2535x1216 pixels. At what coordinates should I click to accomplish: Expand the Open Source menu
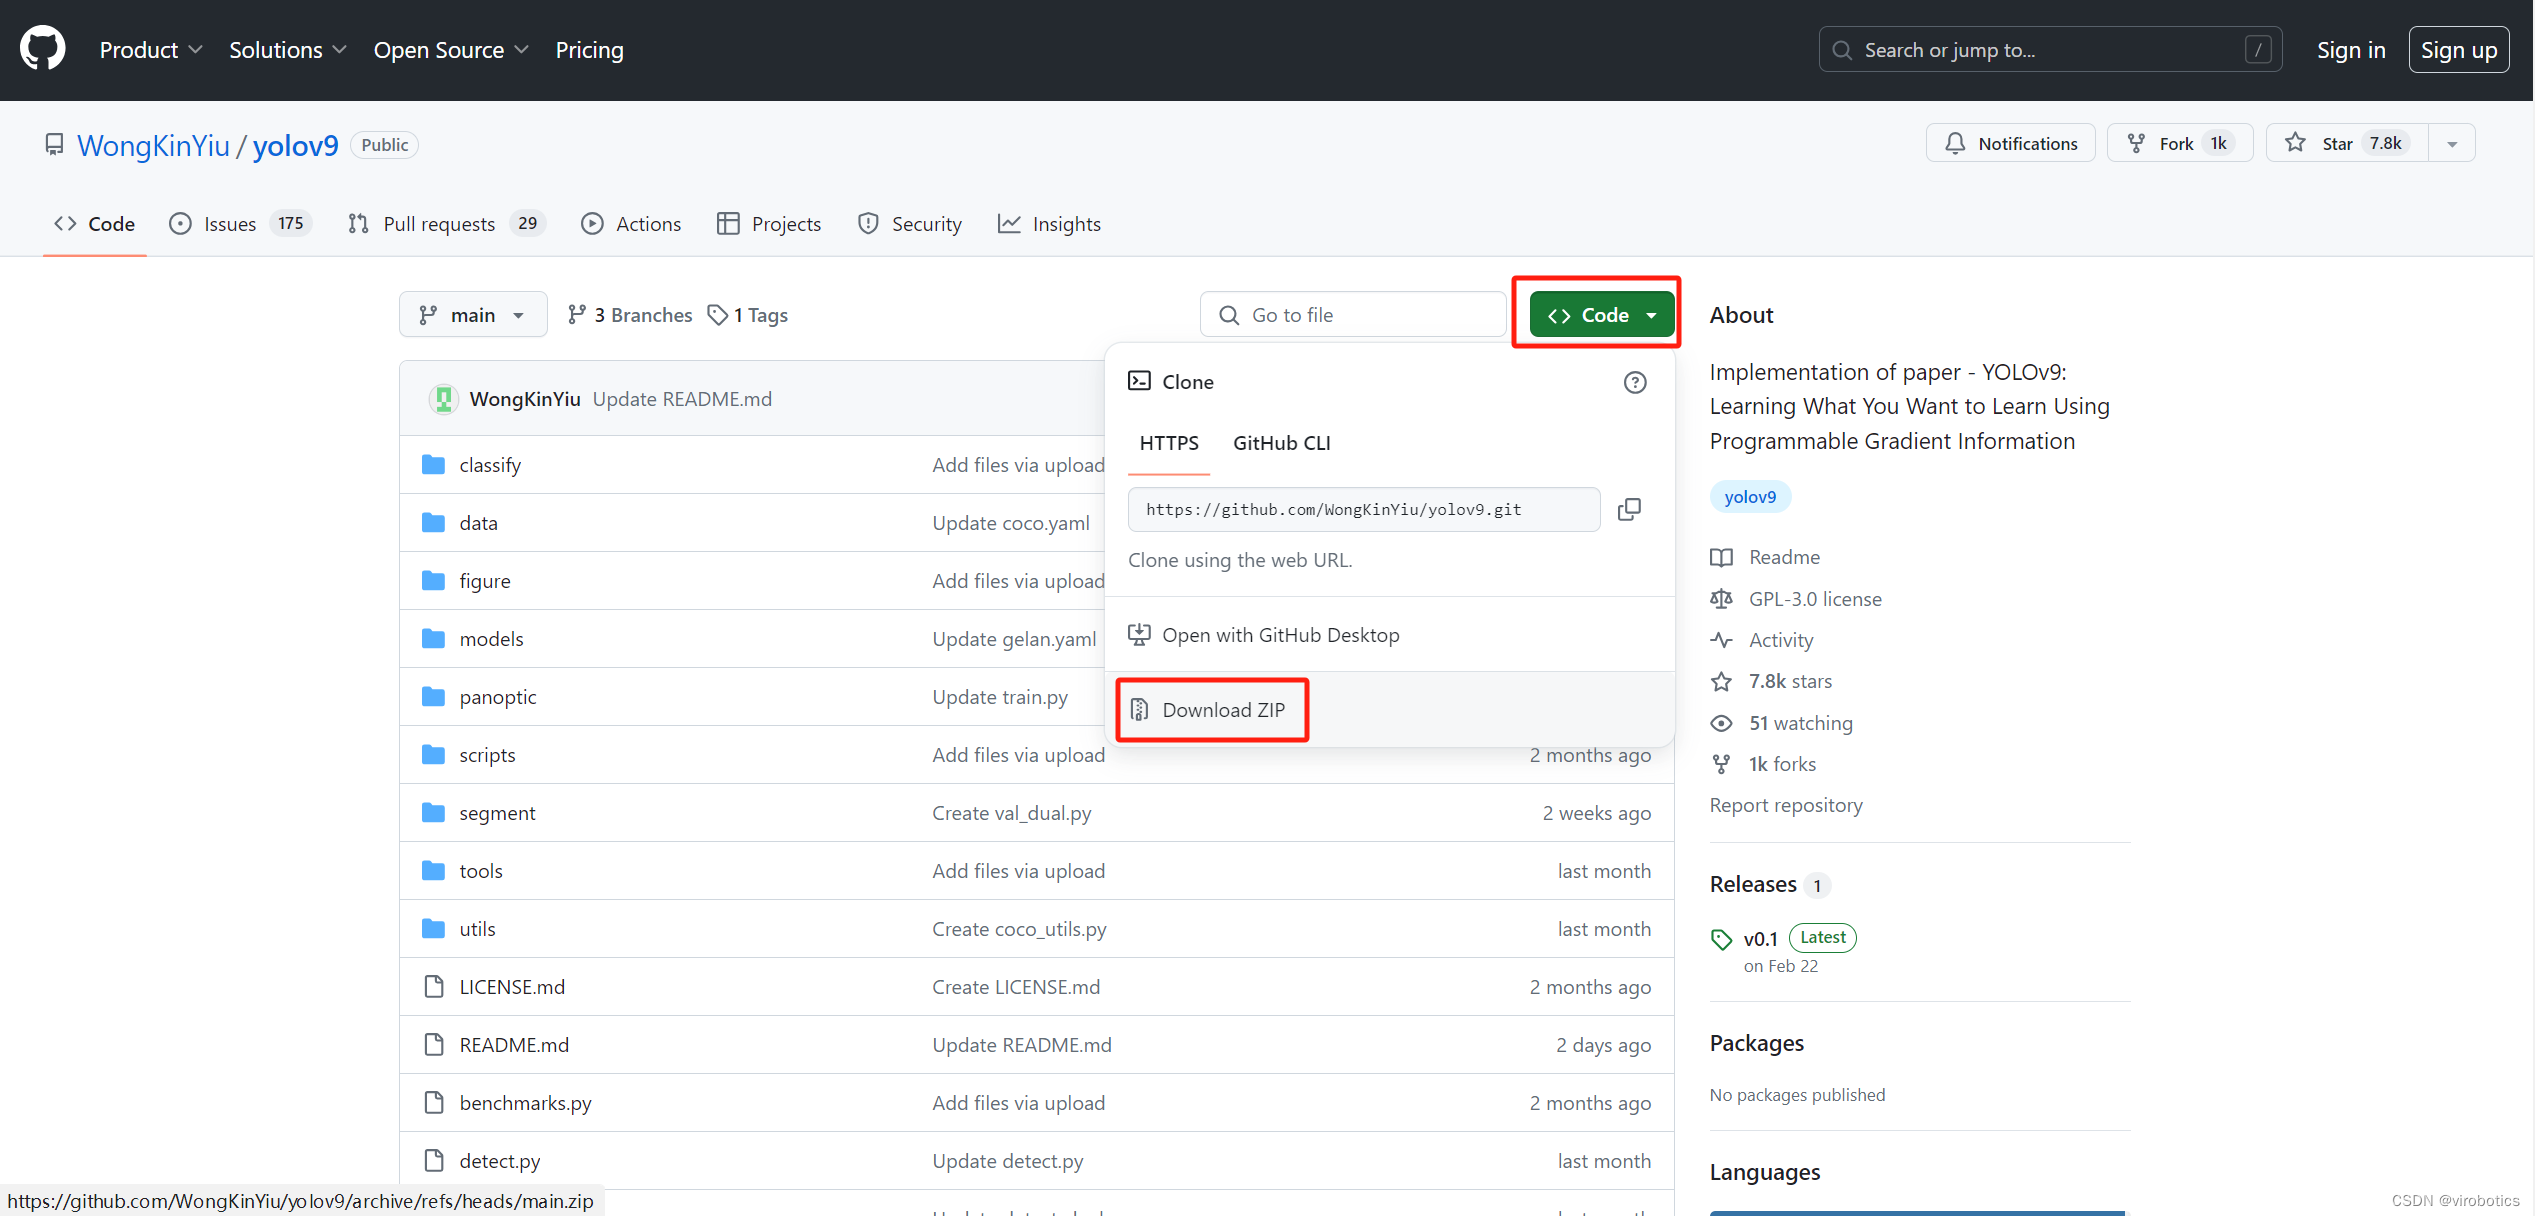click(451, 50)
